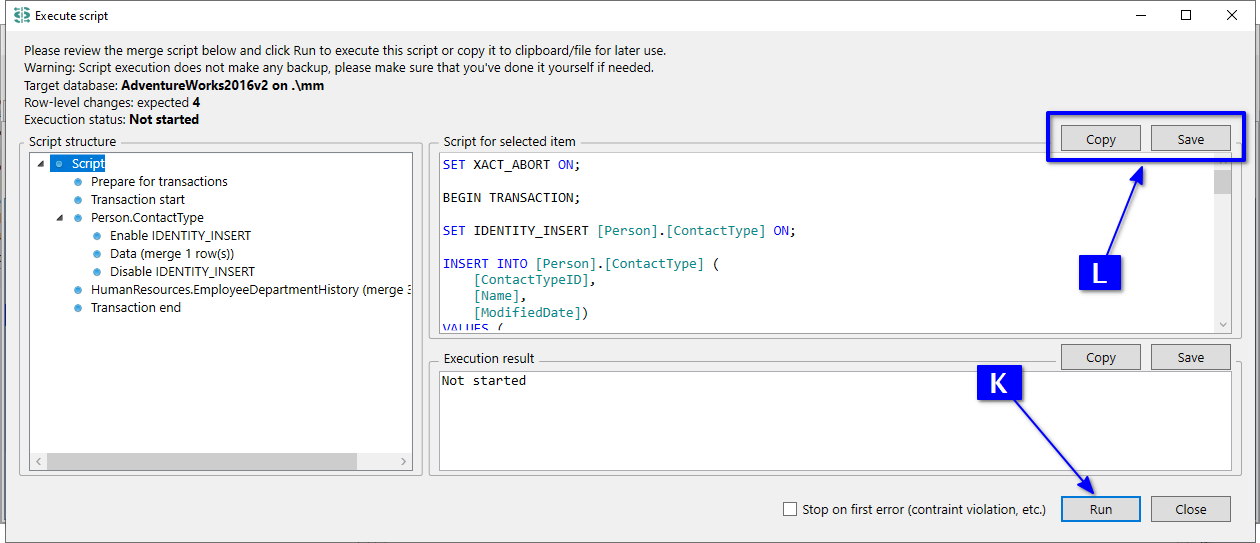
Task: Maximize the Execute script window
Action: [x=1186, y=15]
